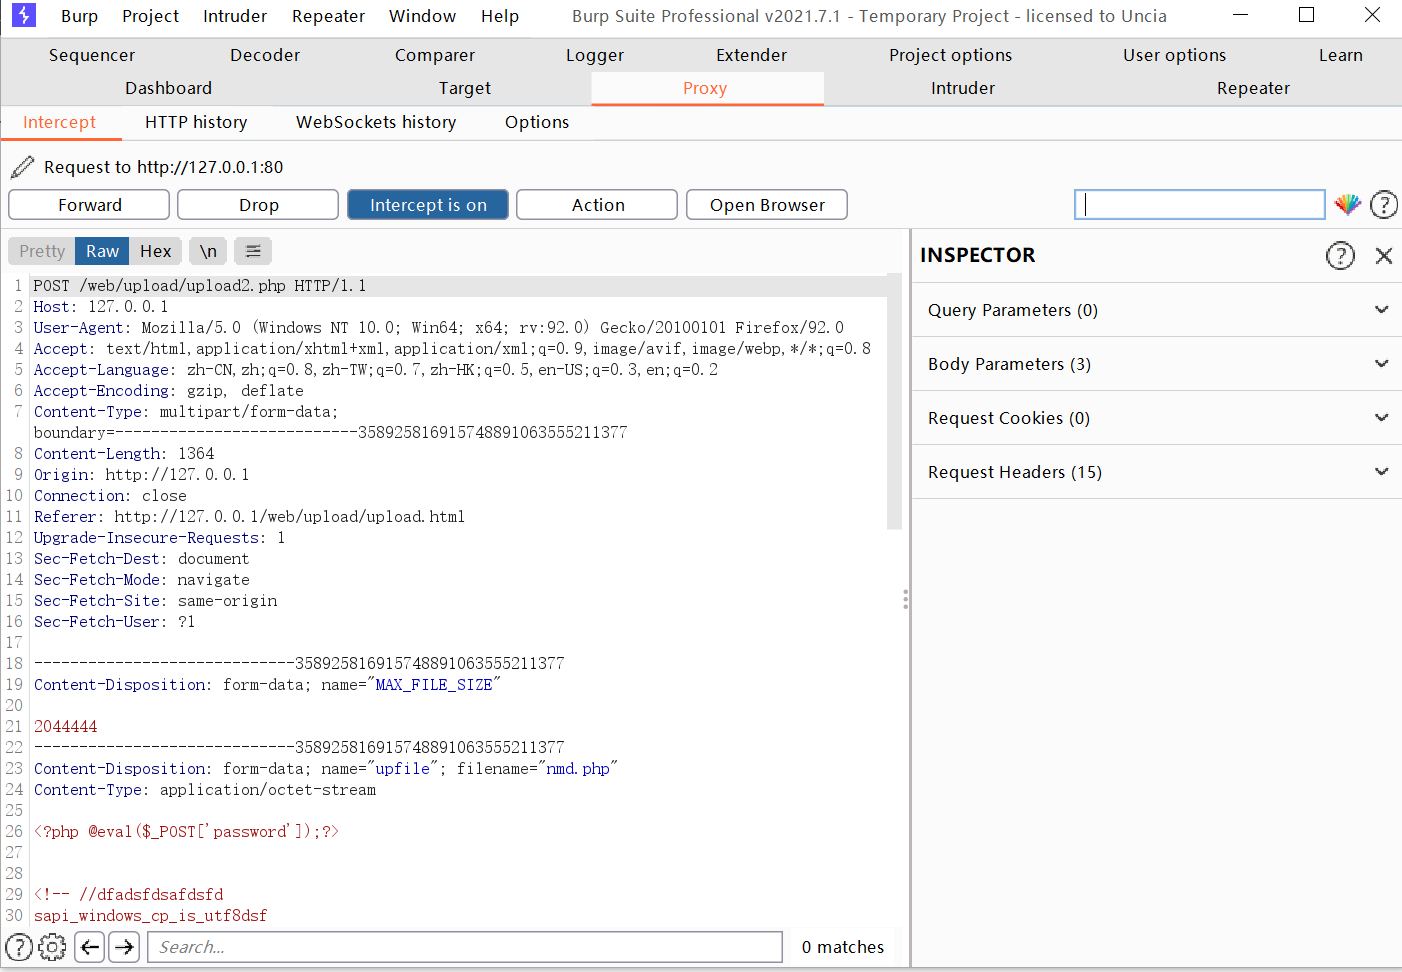The image size is (1402, 972).
Task: Go to the next search match arrow
Action: [124, 946]
